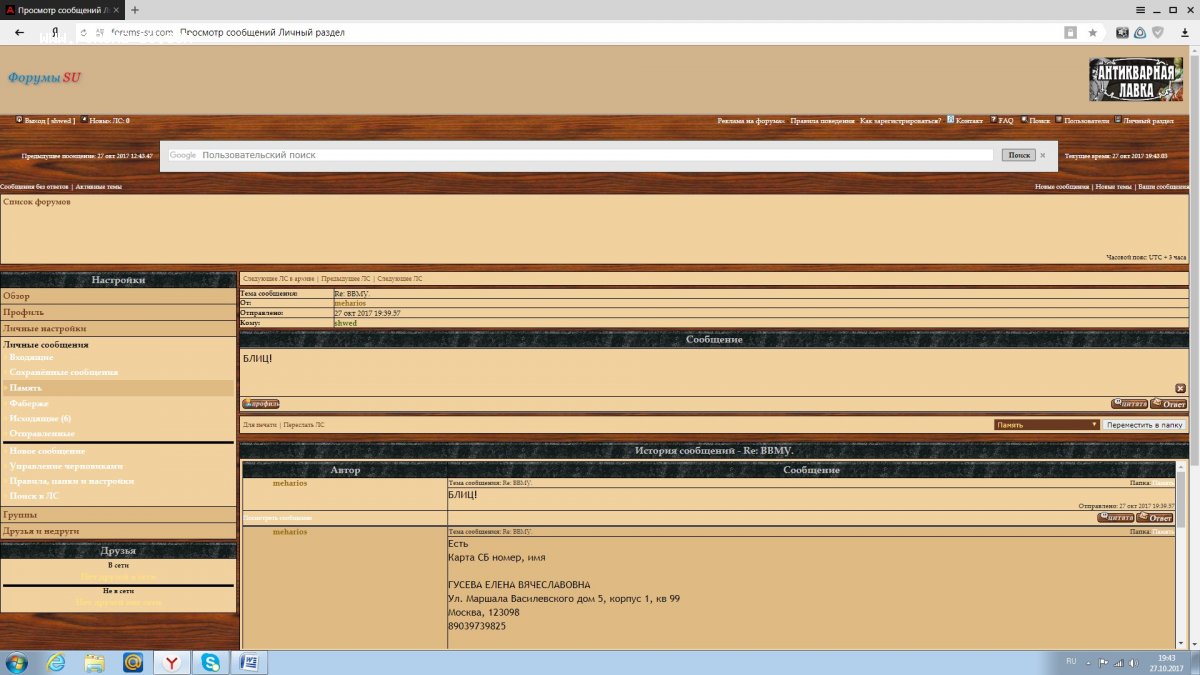This screenshot has height=675, width=1200.
Task: Expand the Группы section in sidebar
Action: (20, 515)
